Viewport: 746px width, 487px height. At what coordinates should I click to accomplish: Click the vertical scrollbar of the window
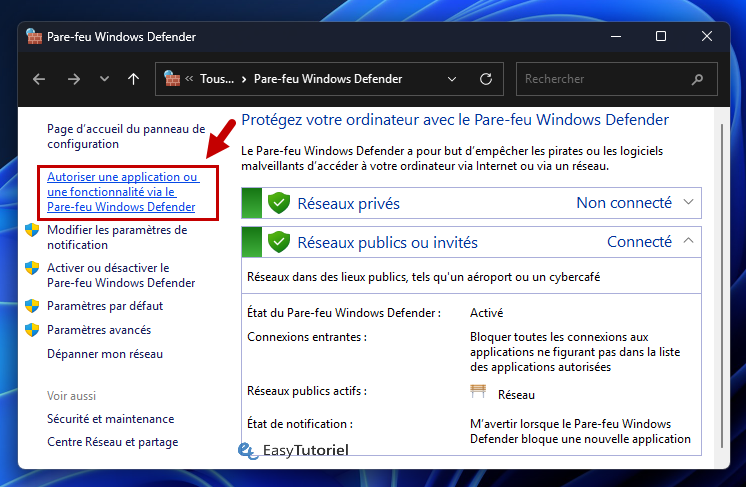[722, 285]
